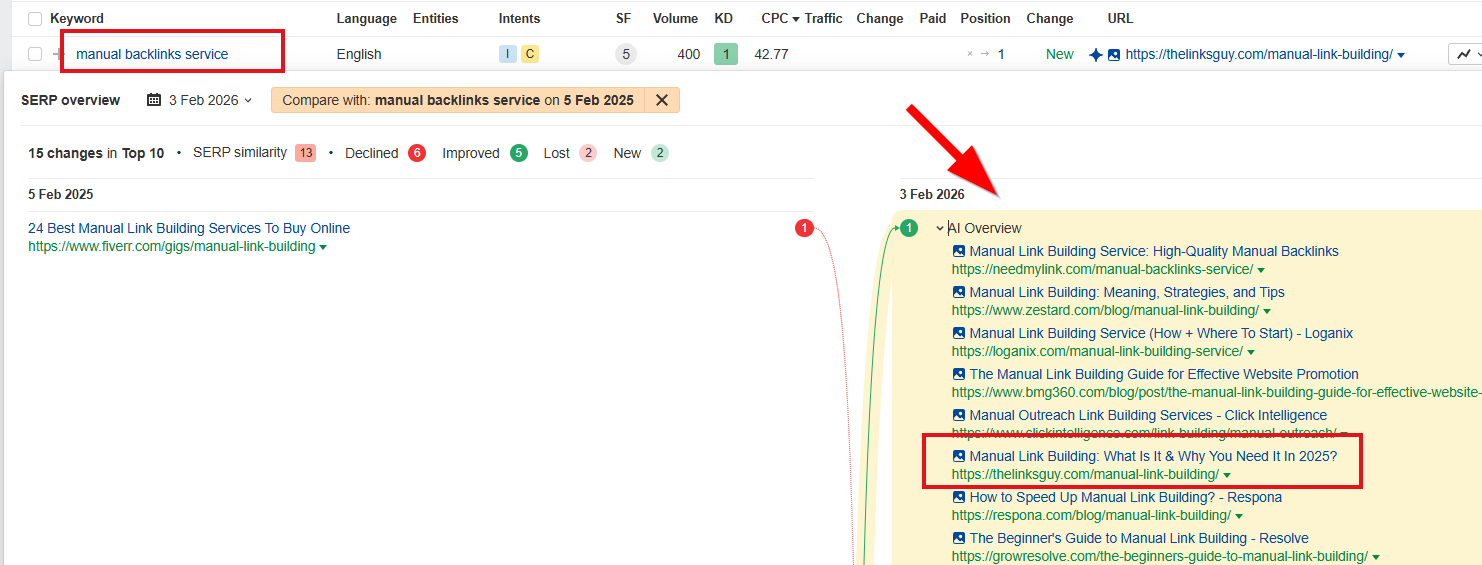Viewport: 1482px width, 565px height.
Task: Click the AI sparkle icon before thelinksguy URL
Action: point(1096,55)
